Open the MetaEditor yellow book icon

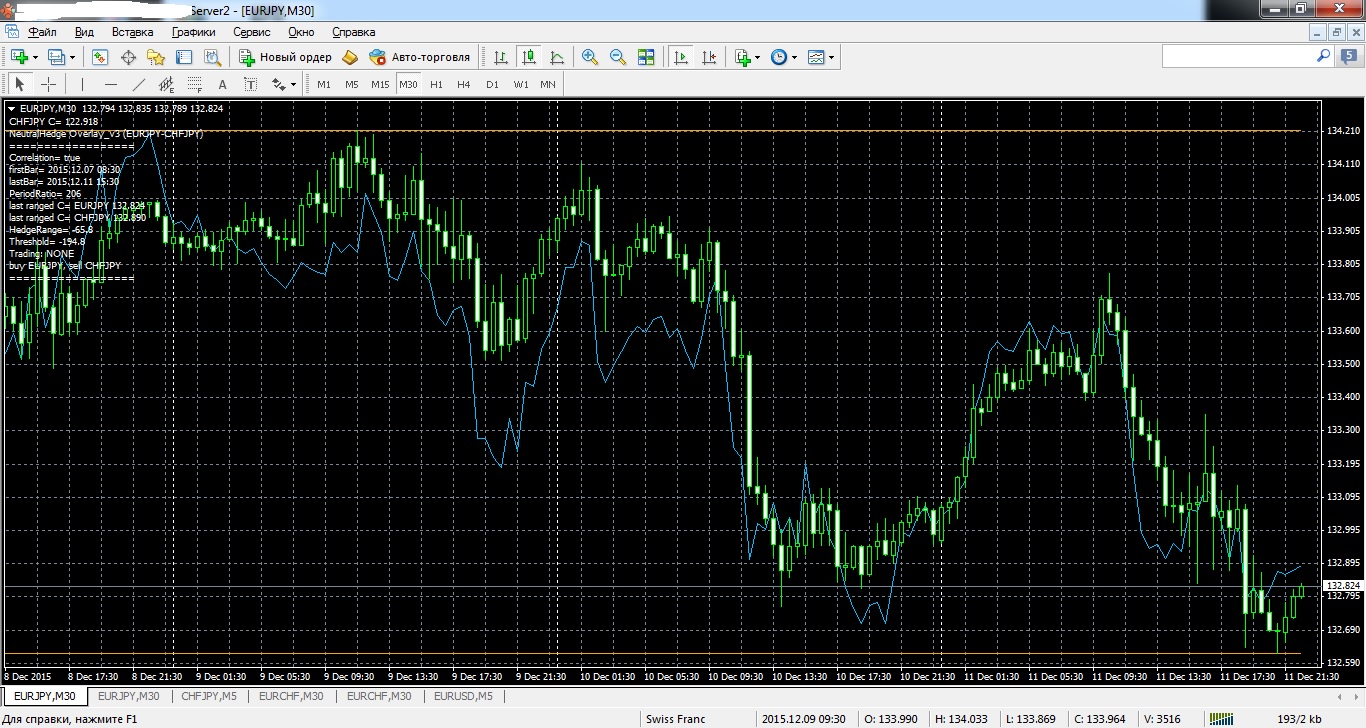tap(350, 57)
